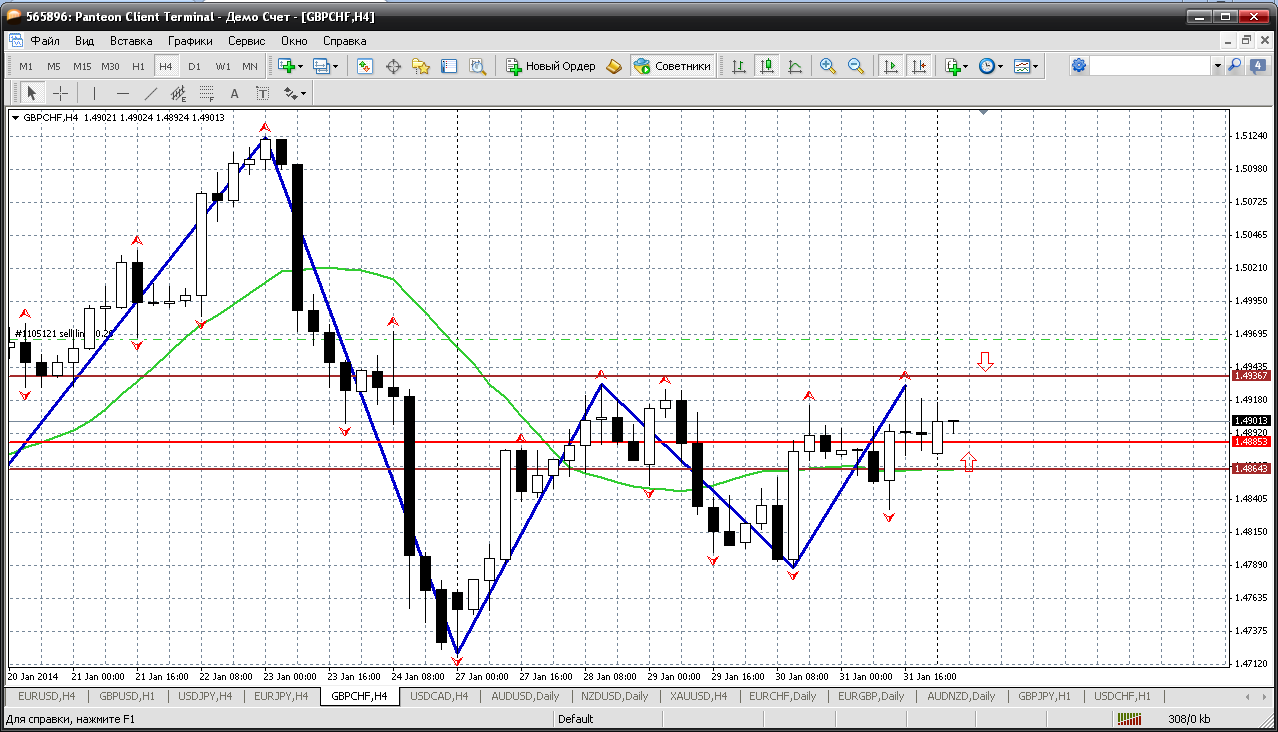Open the Графики menu
1278x732 pixels.
[191, 41]
